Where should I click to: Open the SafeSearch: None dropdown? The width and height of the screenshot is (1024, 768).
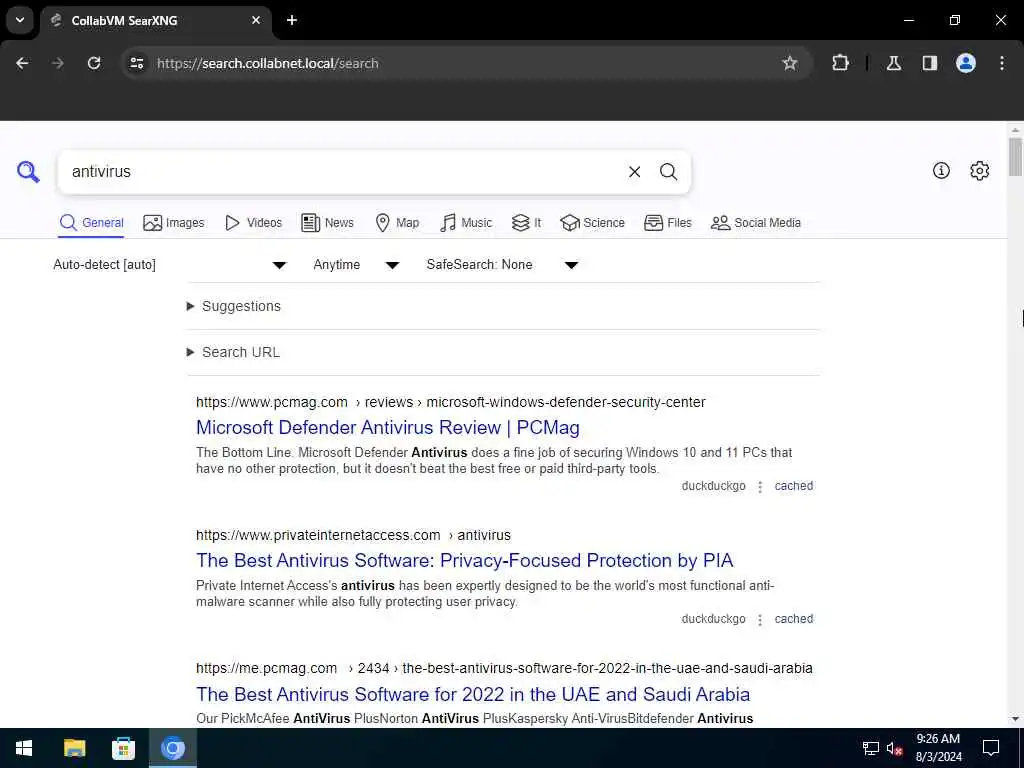click(502, 264)
